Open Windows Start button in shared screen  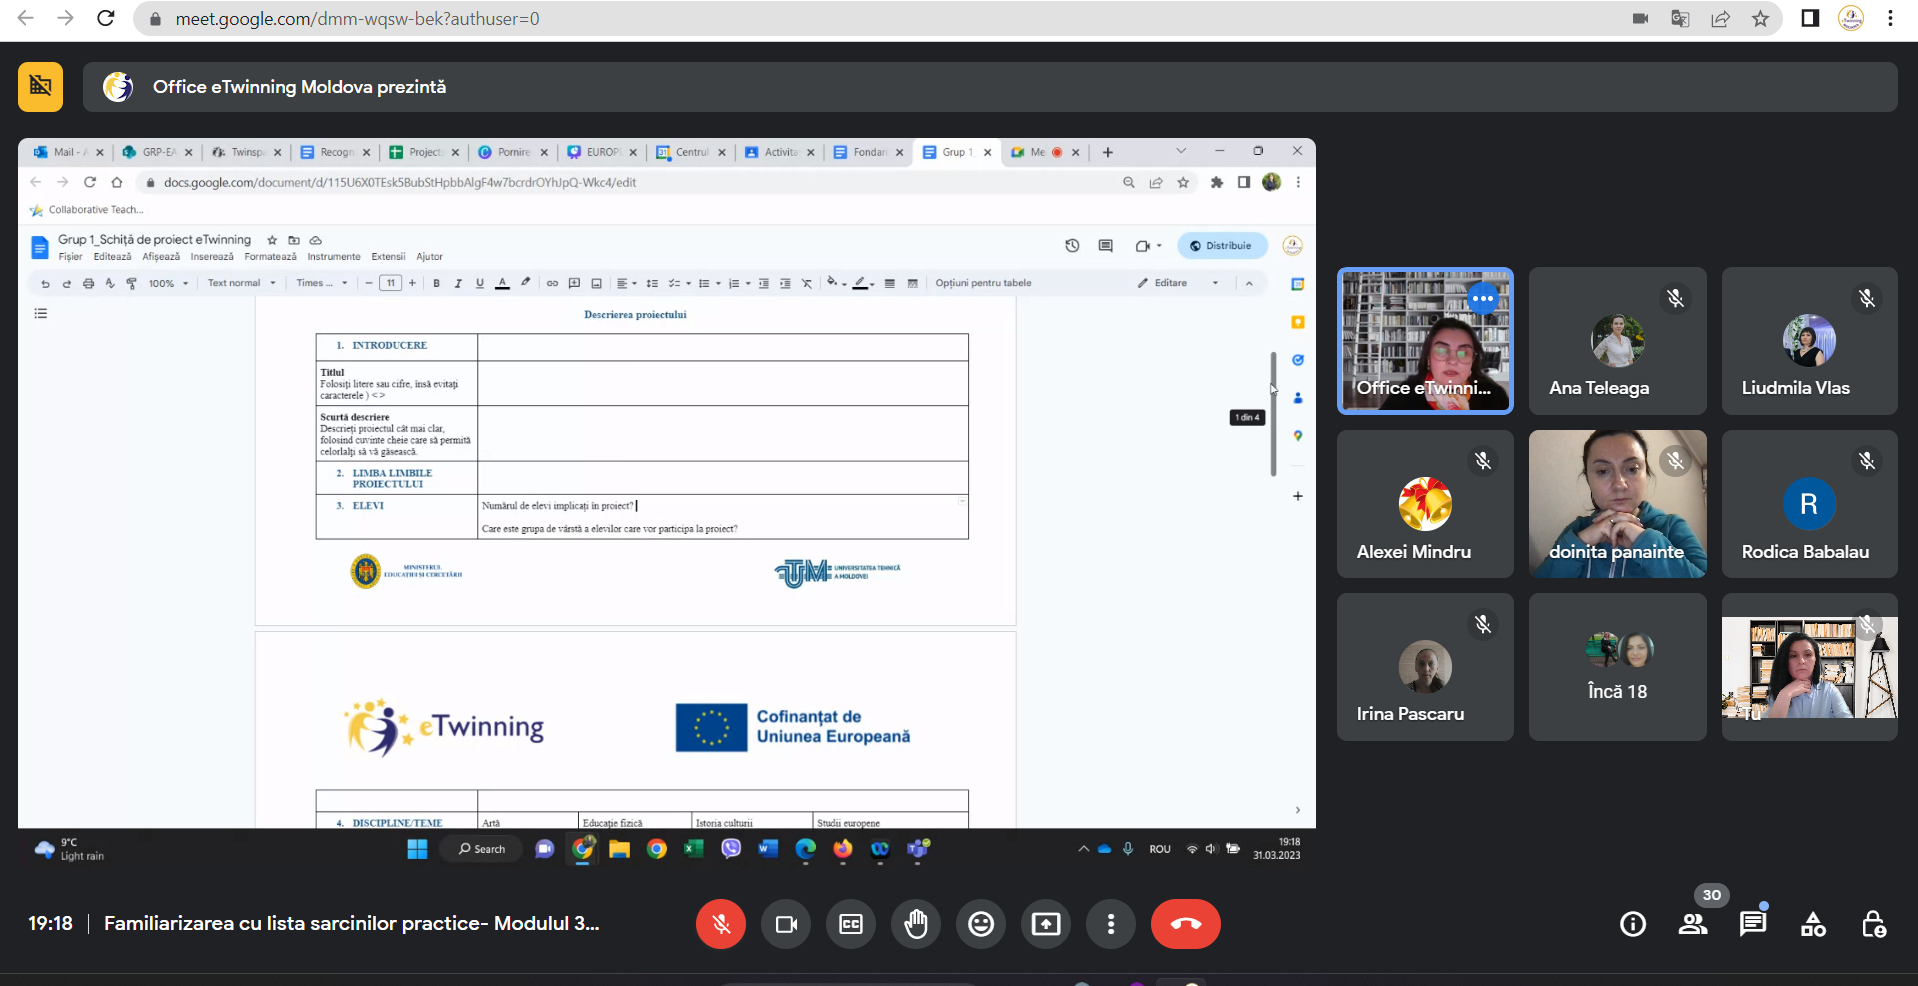(417, 850)
